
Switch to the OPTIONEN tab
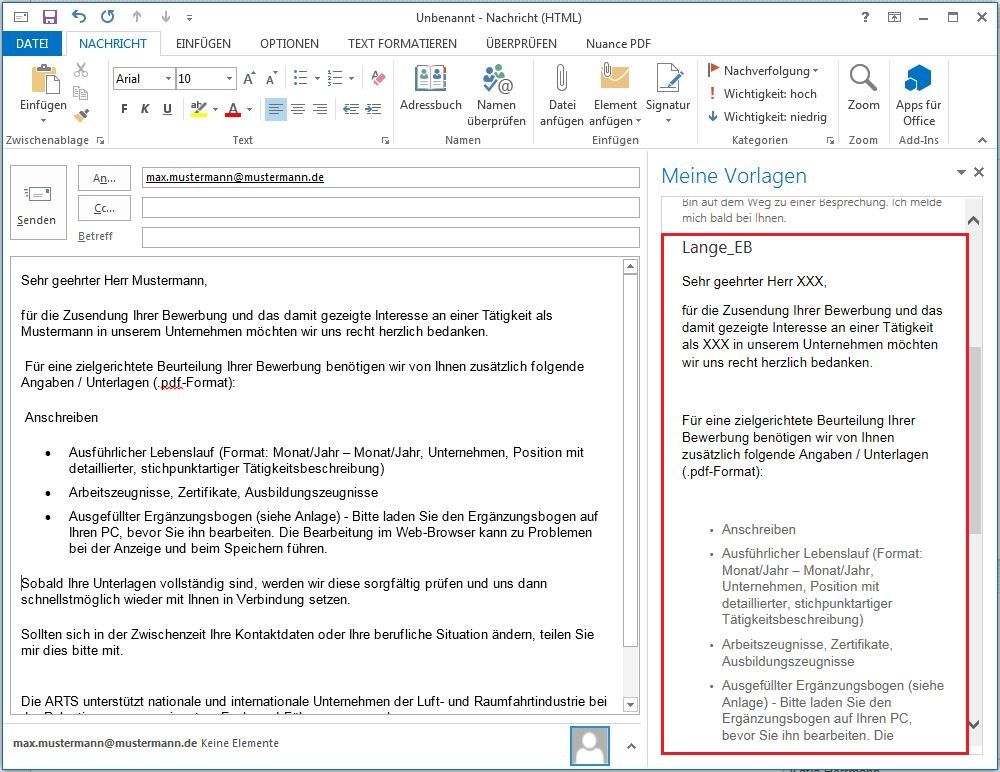coord(289,43)
